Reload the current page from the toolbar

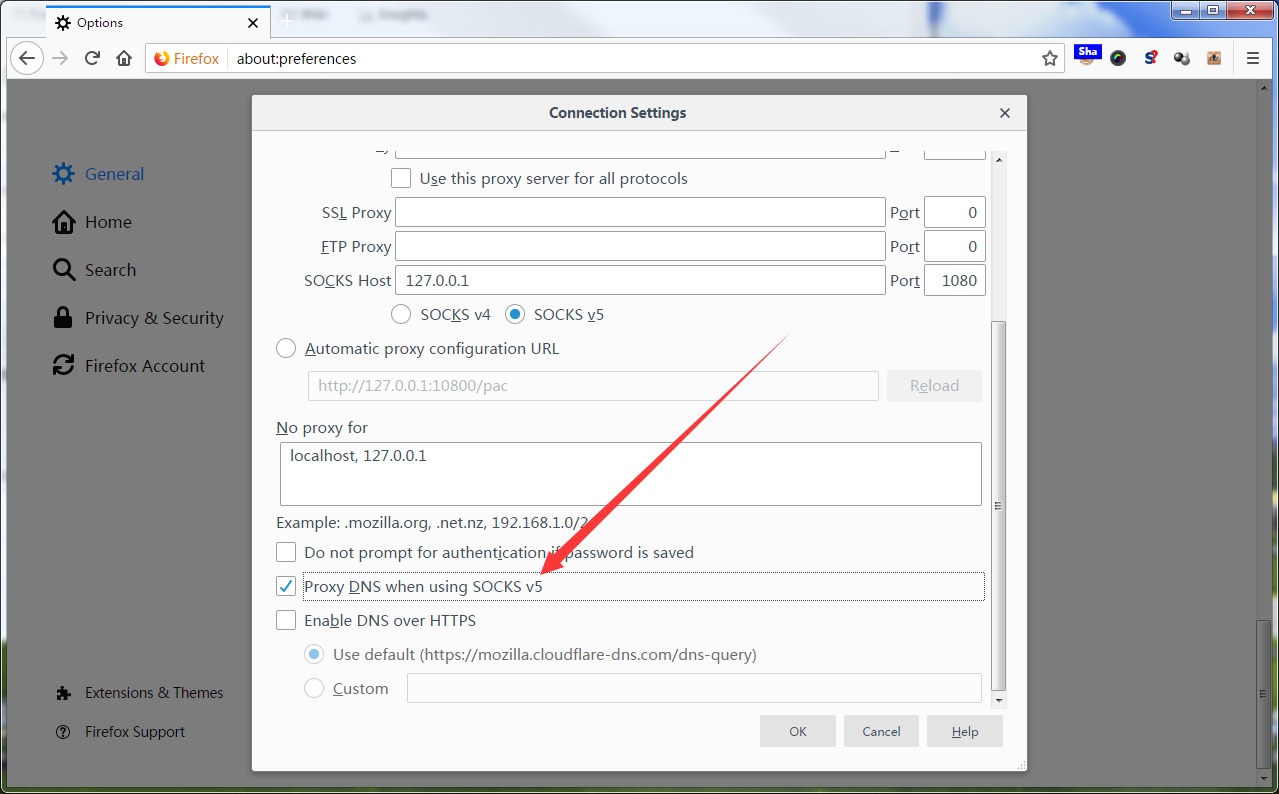point(92,58)
